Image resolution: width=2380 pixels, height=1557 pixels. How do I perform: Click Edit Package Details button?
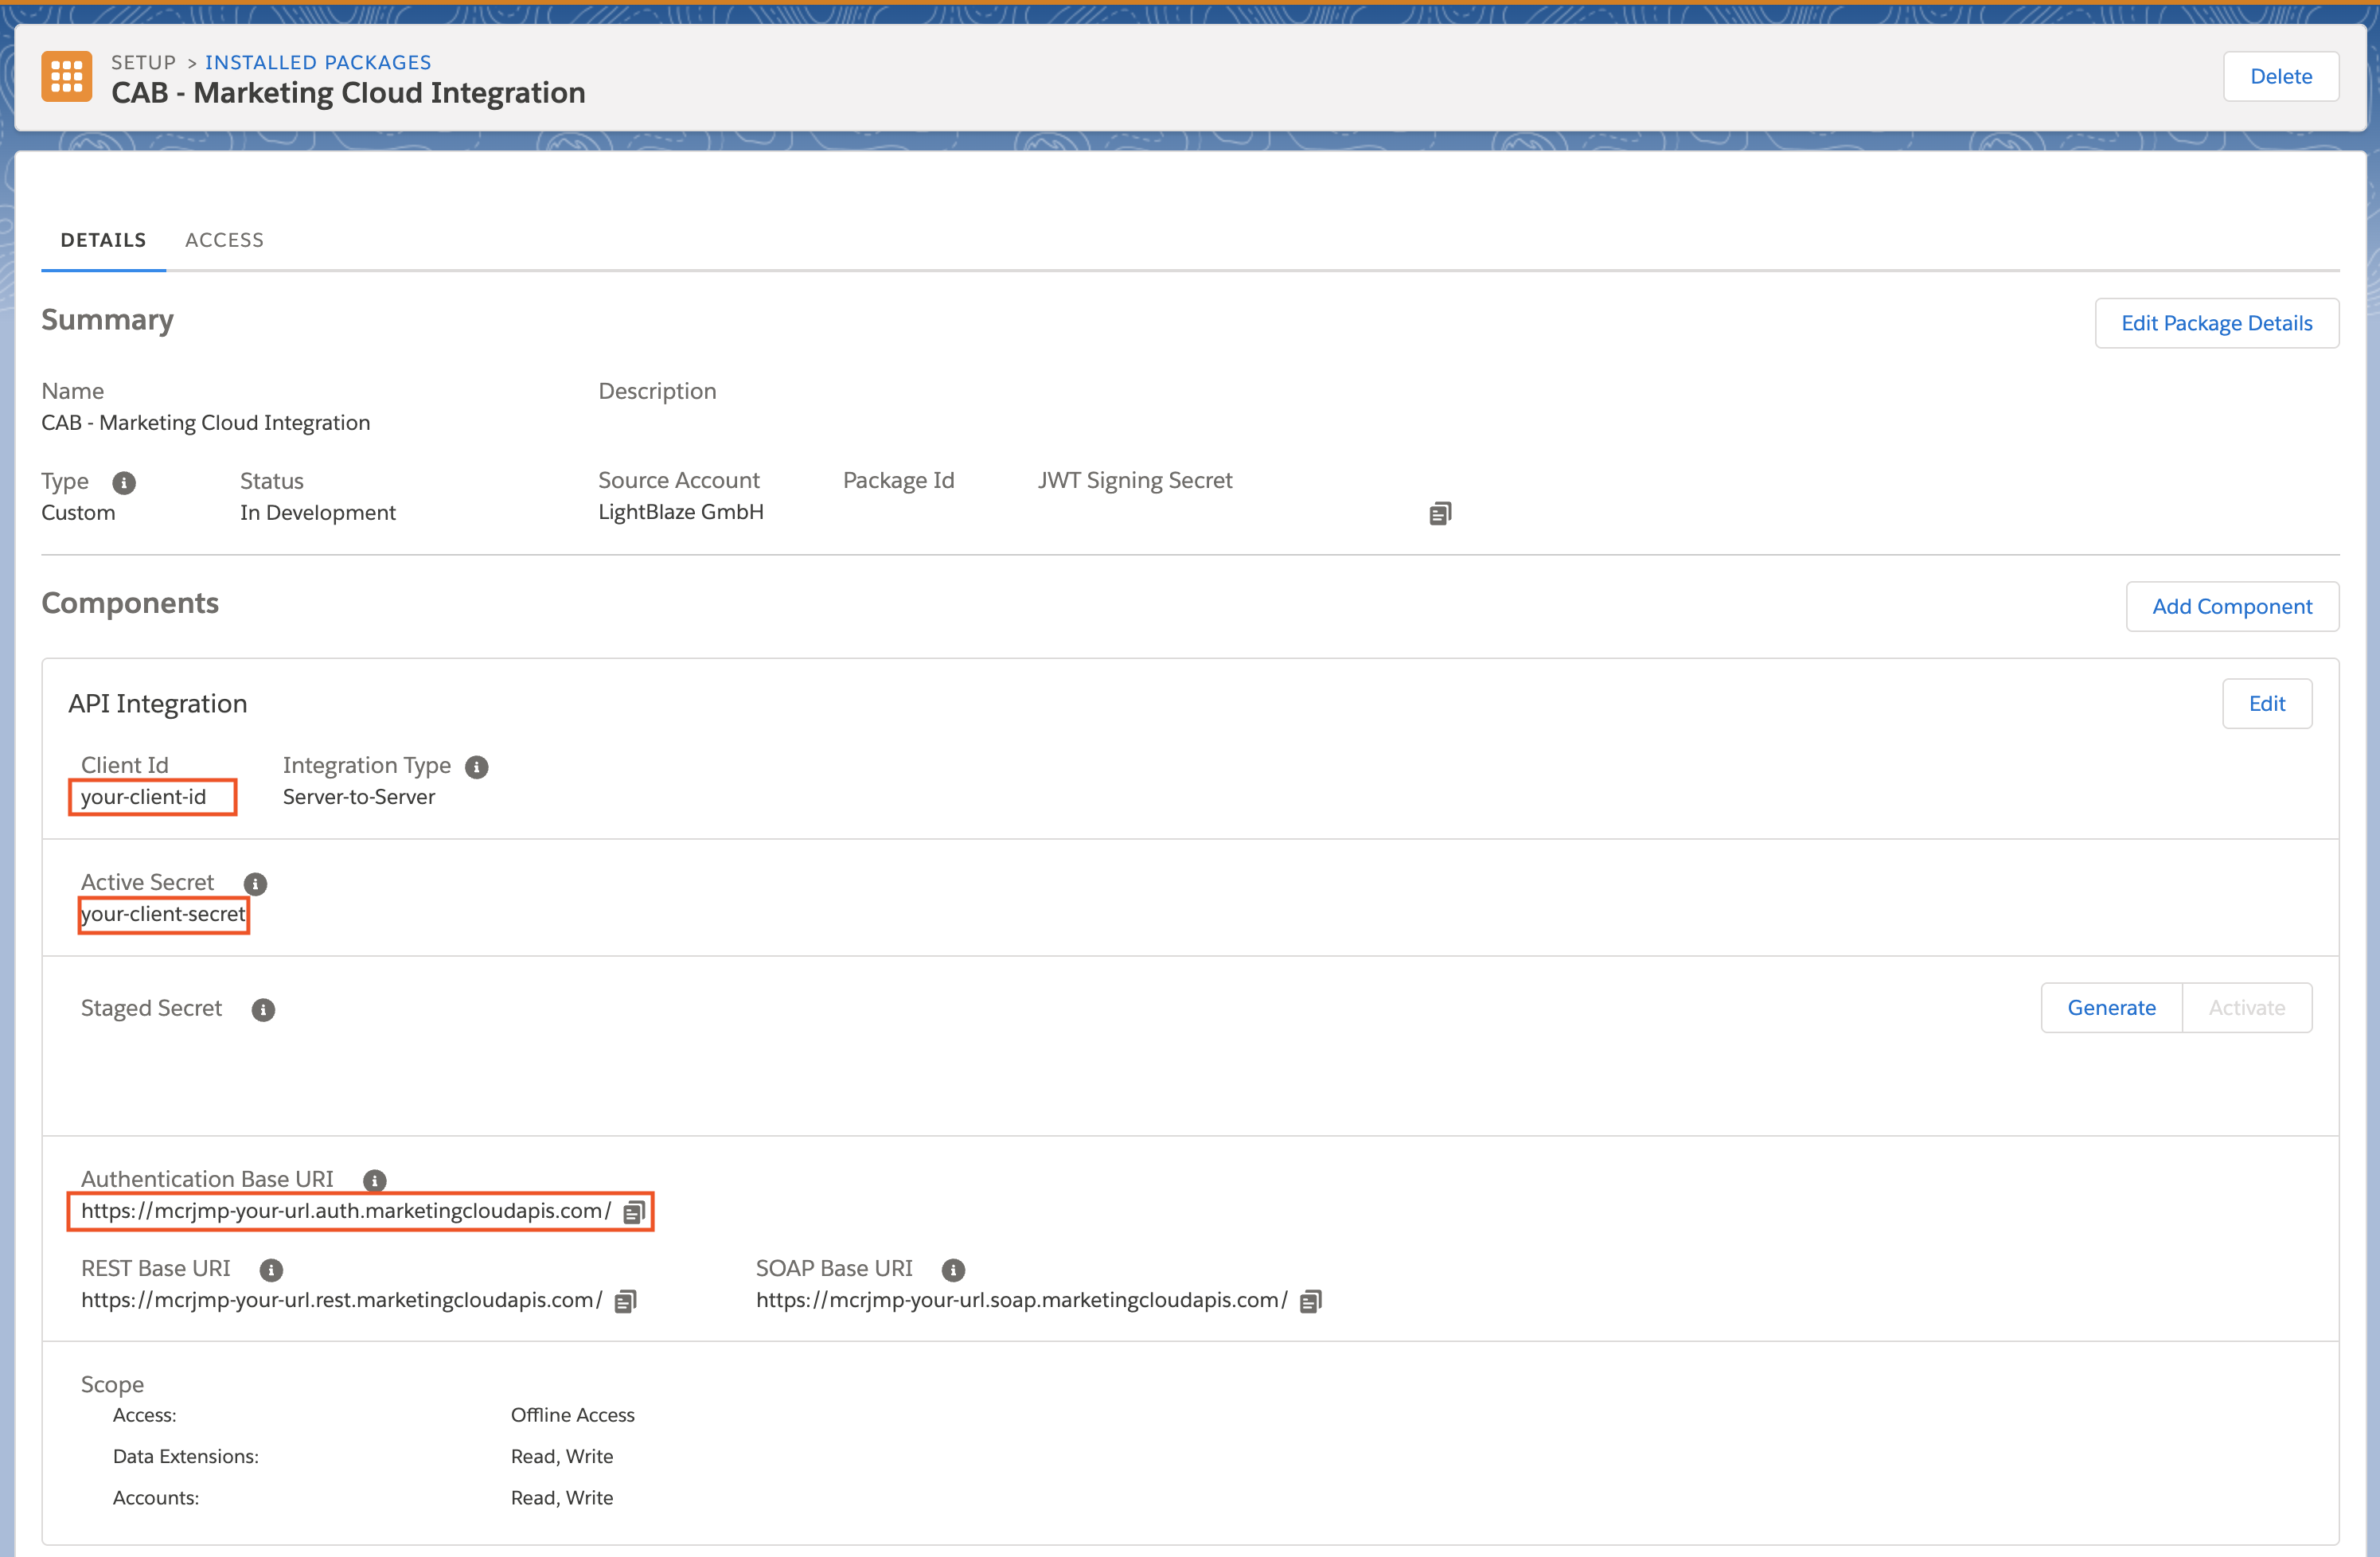pos(2216,323)
